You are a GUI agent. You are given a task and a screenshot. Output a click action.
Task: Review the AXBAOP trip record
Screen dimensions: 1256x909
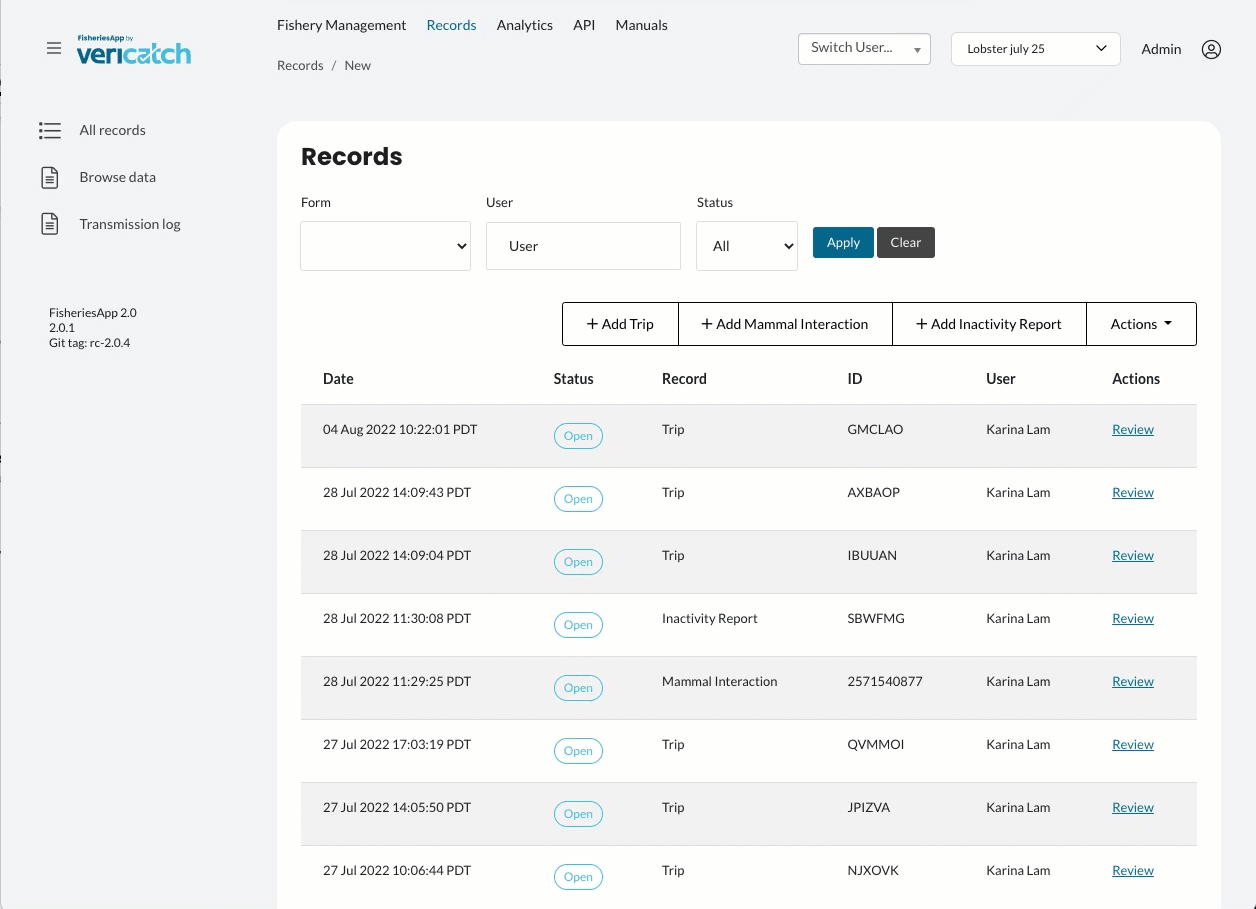coord(1132,492)
